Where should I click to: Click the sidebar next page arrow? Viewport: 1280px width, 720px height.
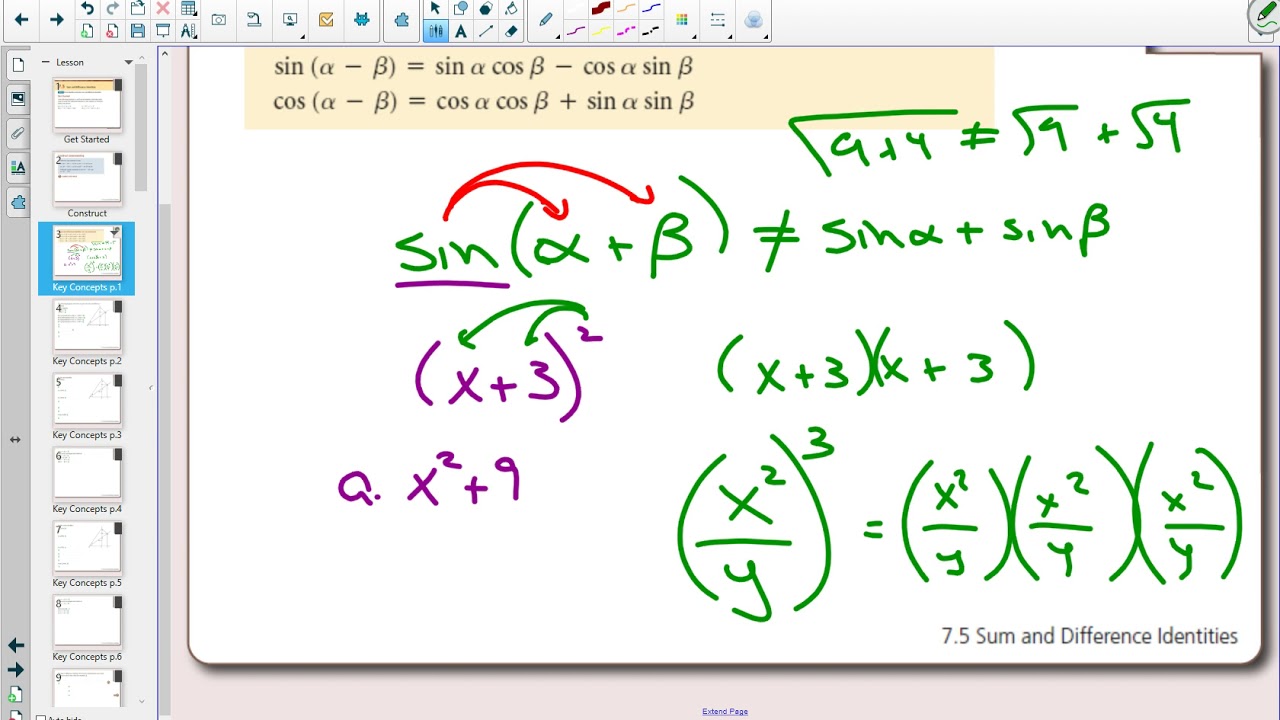16,670
